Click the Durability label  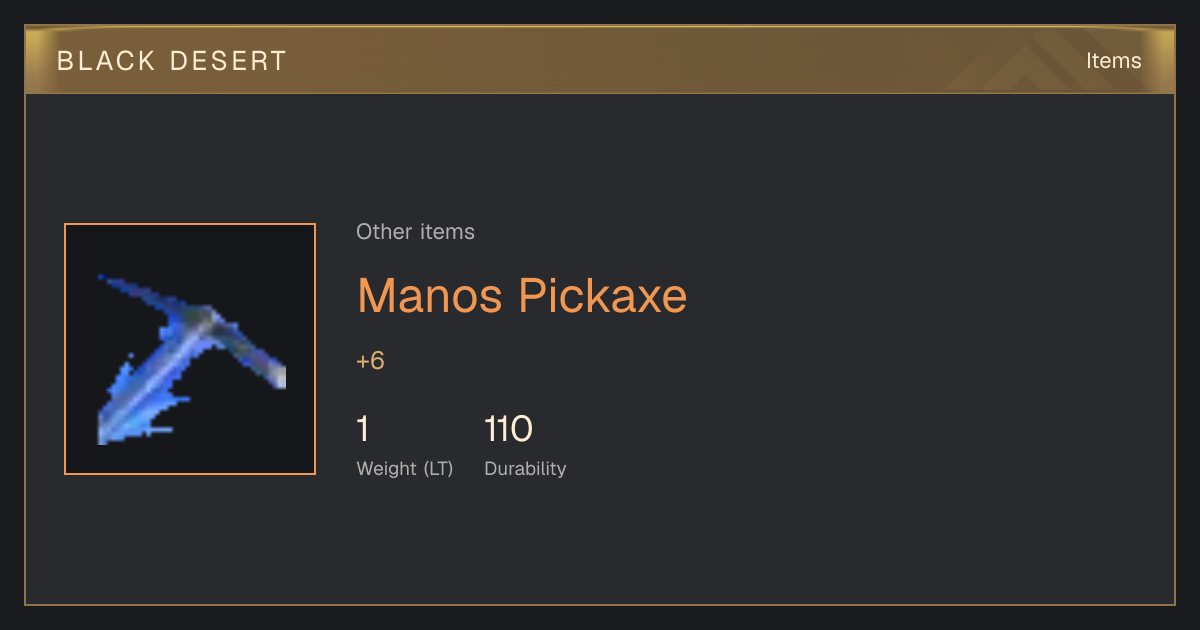tap(525, 469)
